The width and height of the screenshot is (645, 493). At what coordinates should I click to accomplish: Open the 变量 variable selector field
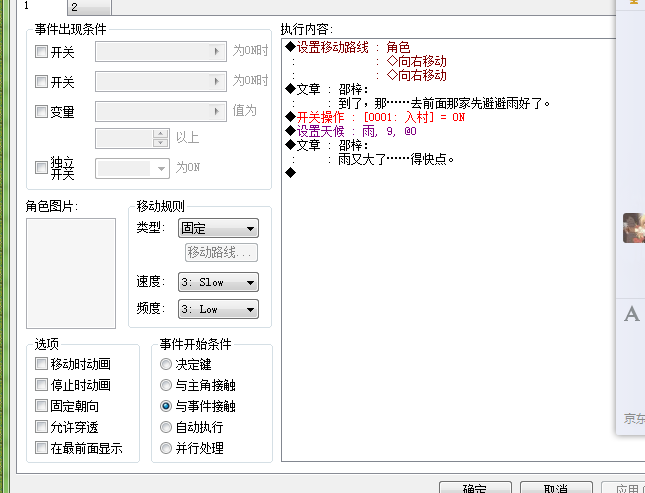point(161,111)
